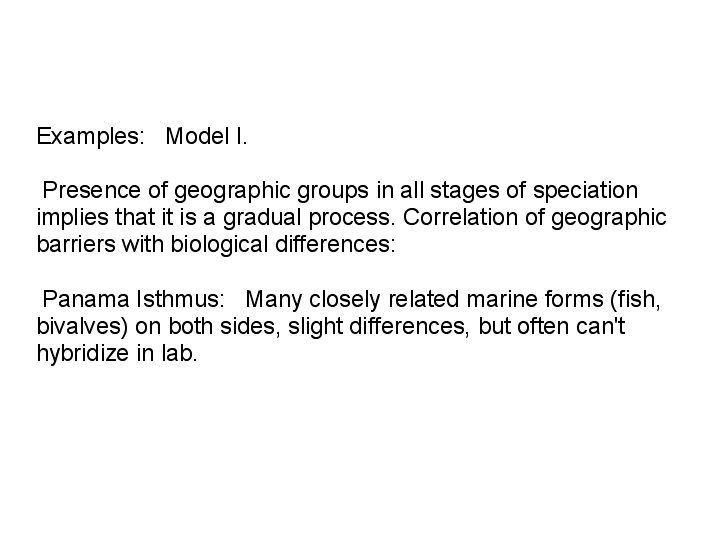Click the word 'barriers'

point(76,244)
